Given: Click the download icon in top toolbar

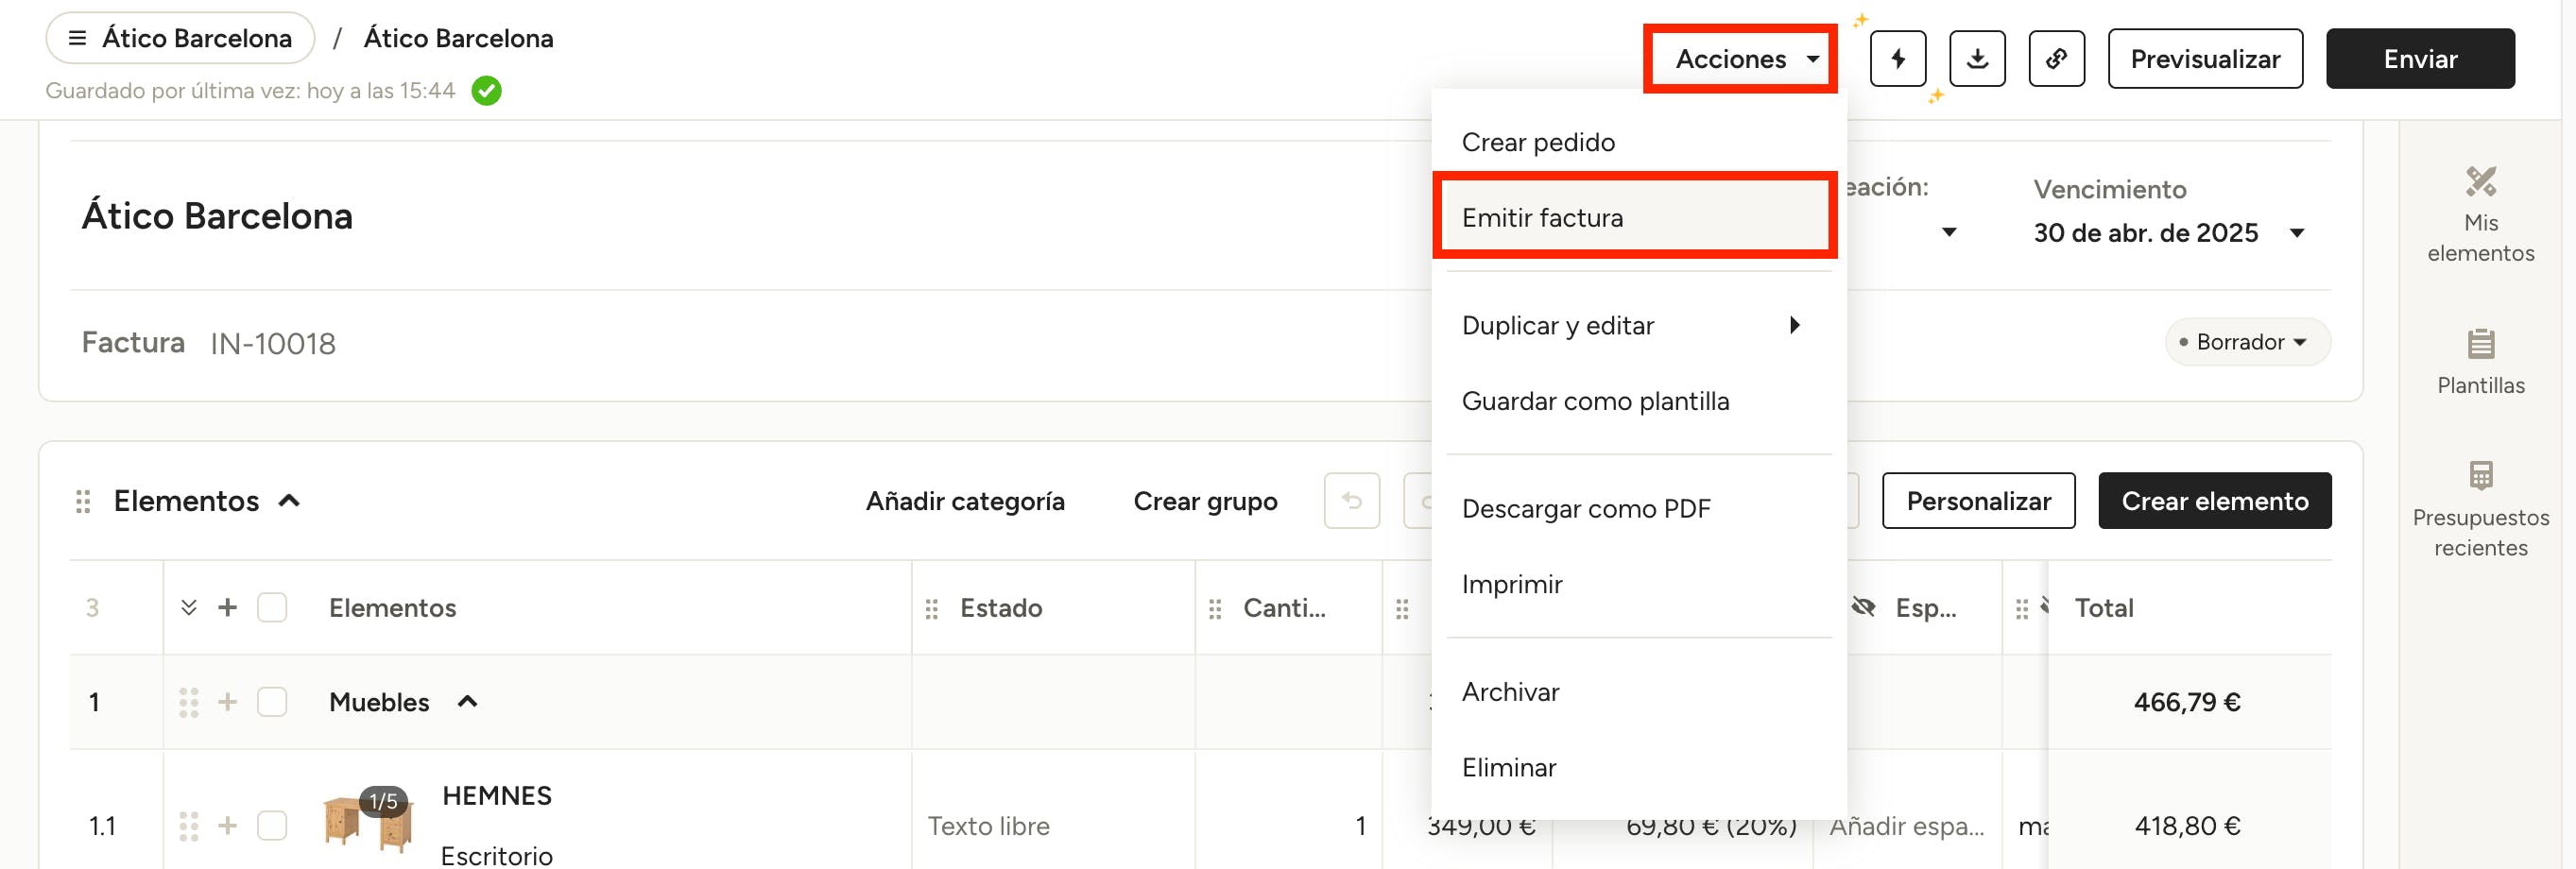Looking at the screenshot, I should point(1976,59).
